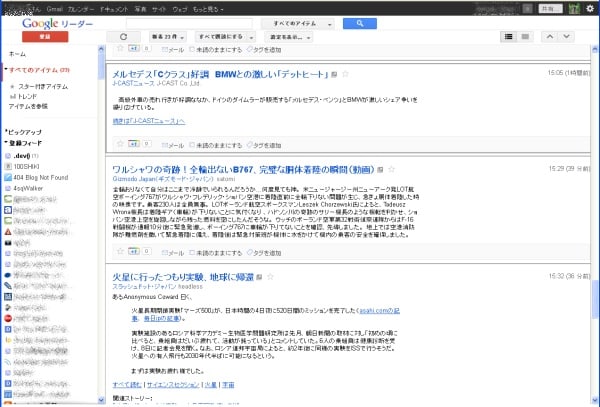Select ホーム in sidebar

click(17, 54)
